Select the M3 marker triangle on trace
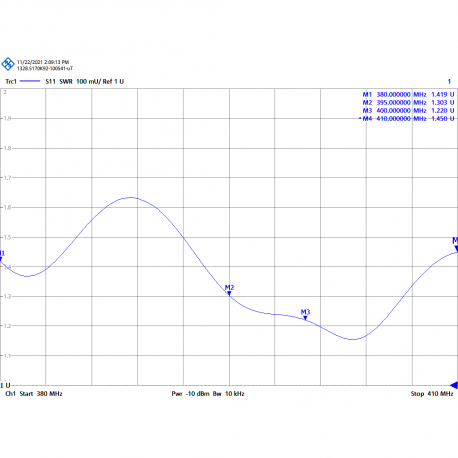This screenshot has width=458, height=458. [x=305, y=318]
